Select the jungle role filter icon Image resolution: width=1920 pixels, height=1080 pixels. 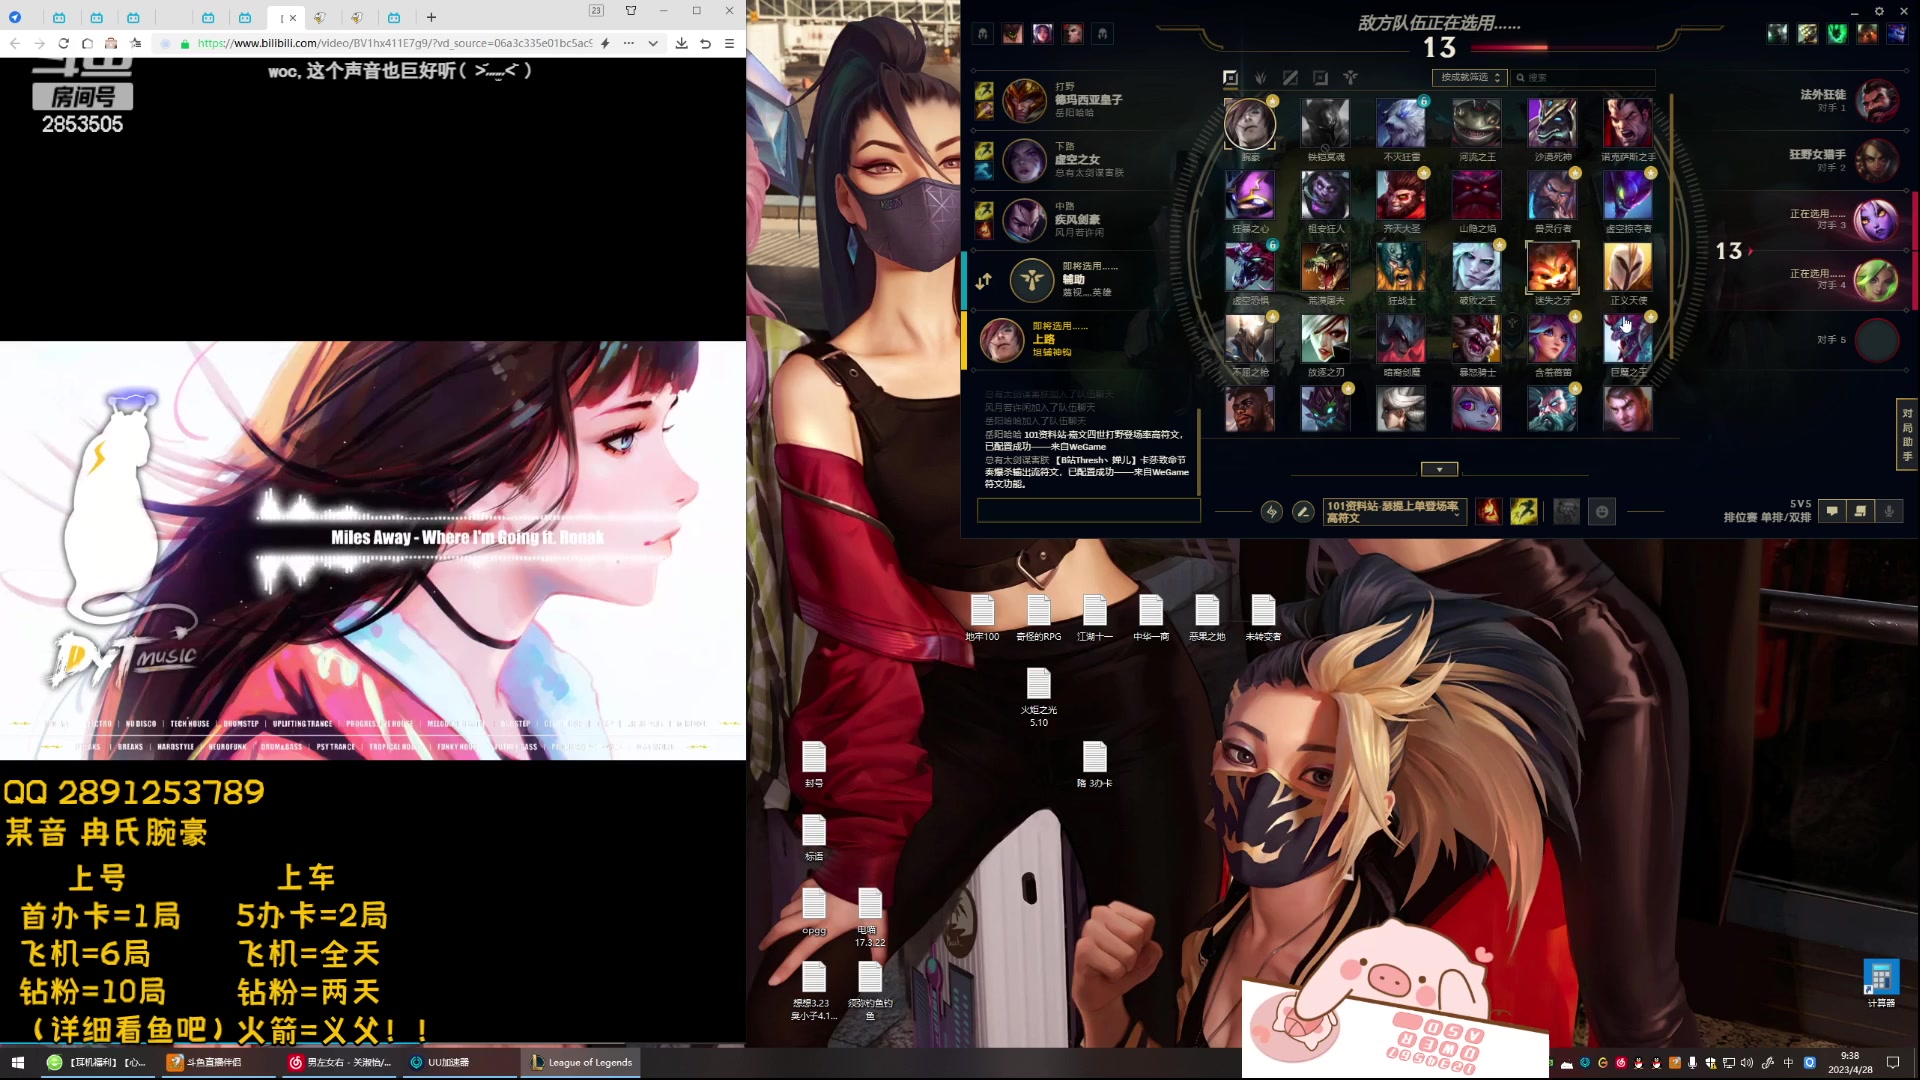click(x=1260, y=78)
